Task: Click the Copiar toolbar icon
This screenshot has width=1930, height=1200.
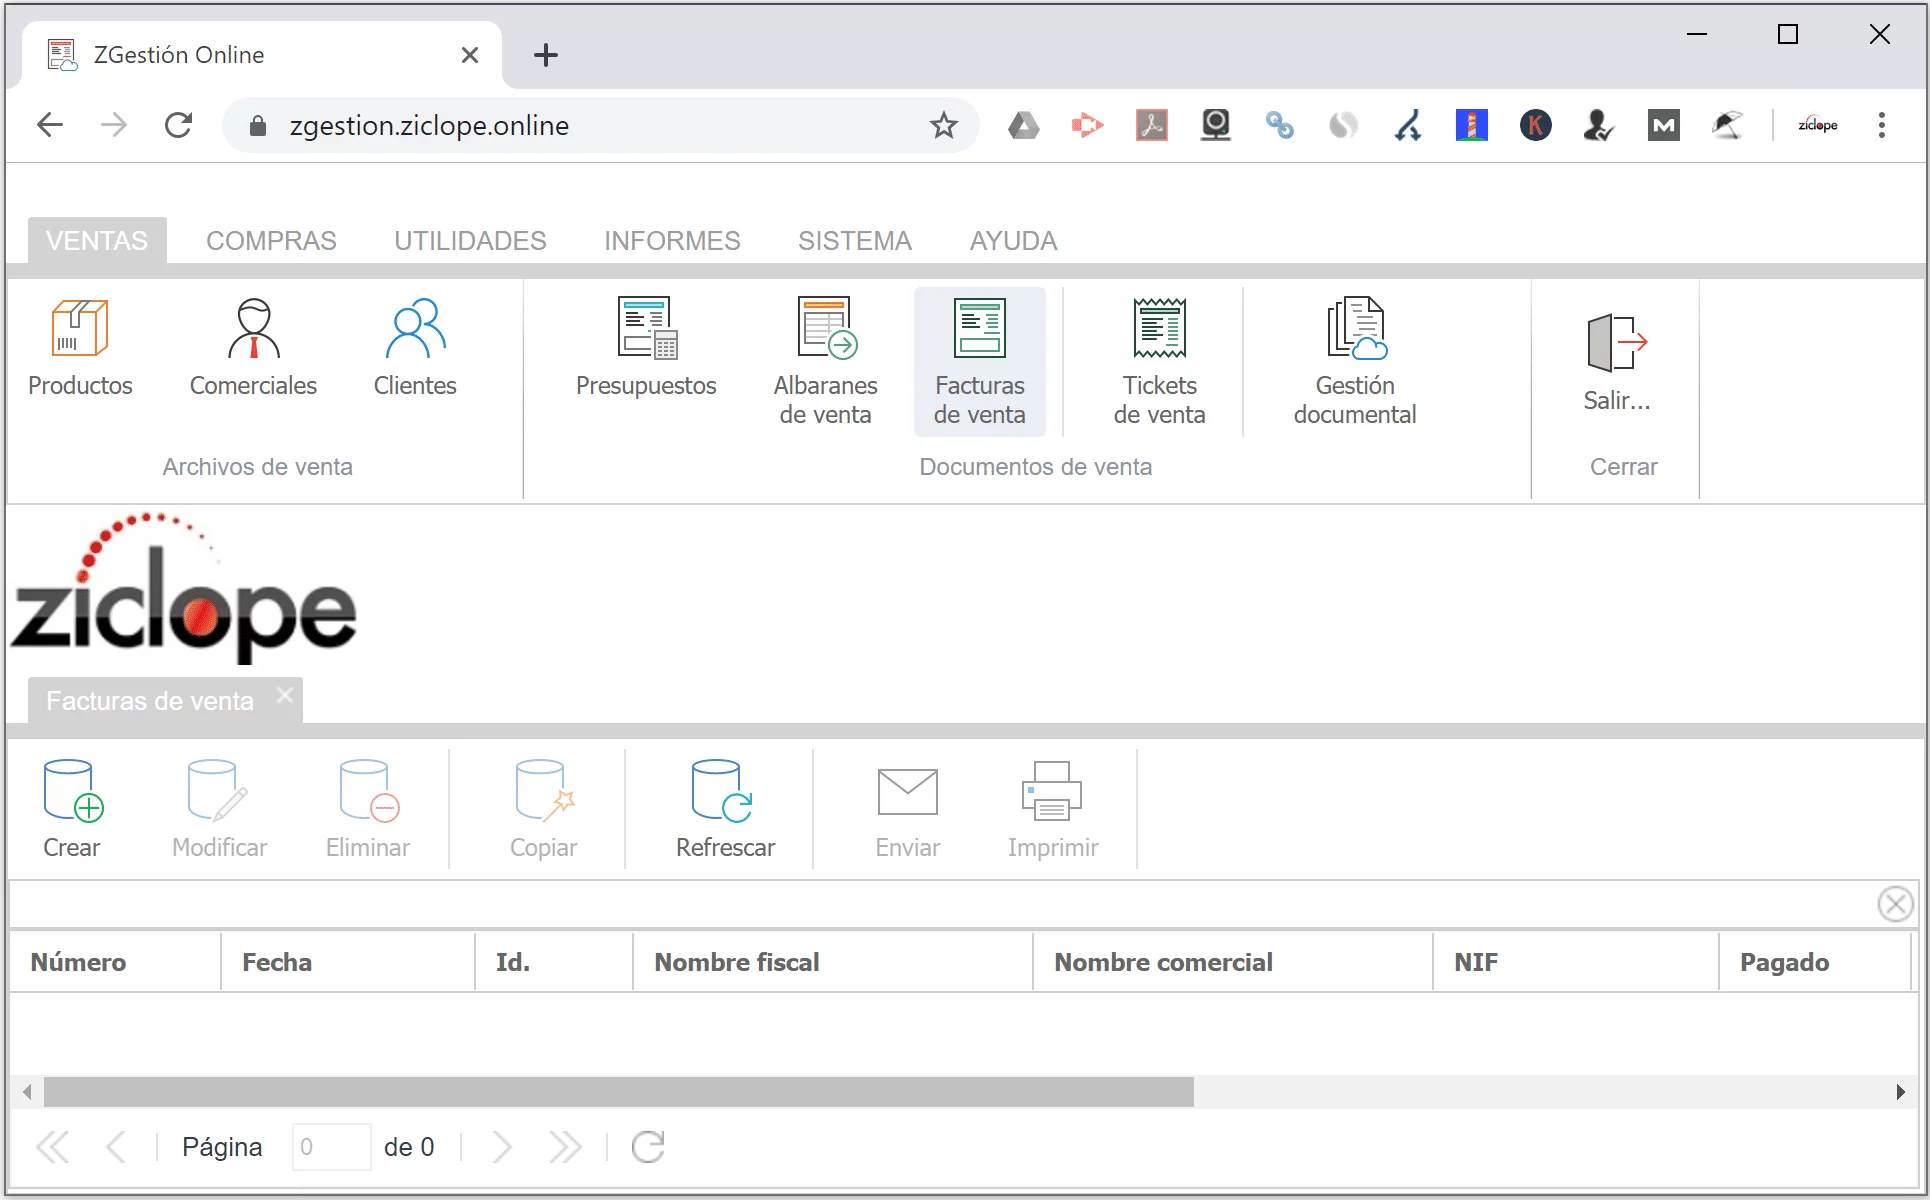Action: tap(543, 809)
